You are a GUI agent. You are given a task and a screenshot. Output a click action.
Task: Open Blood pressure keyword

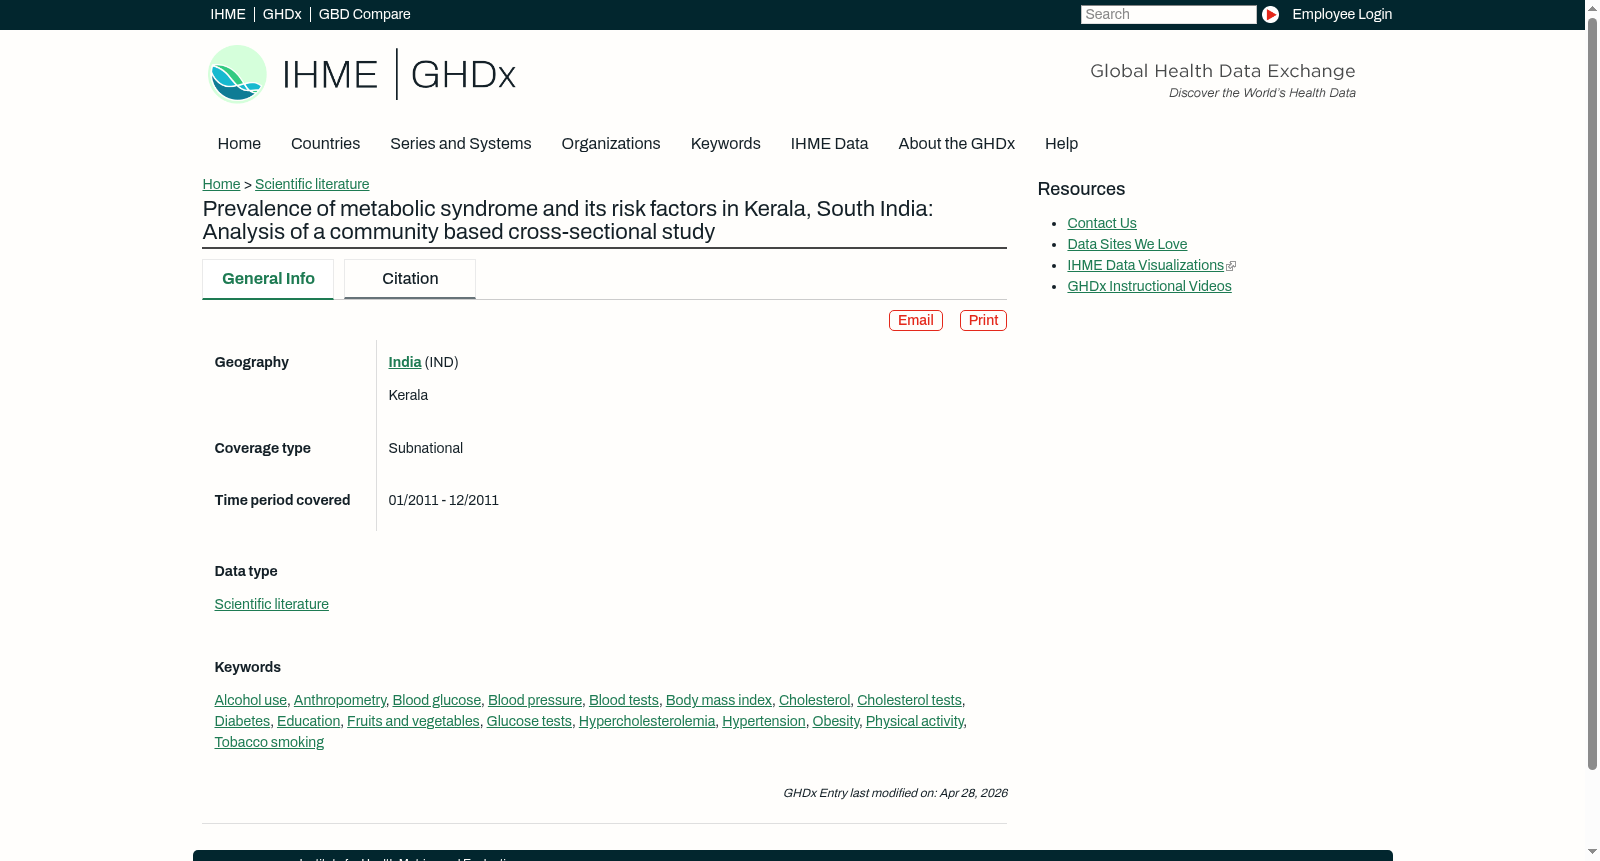[535, 700]
